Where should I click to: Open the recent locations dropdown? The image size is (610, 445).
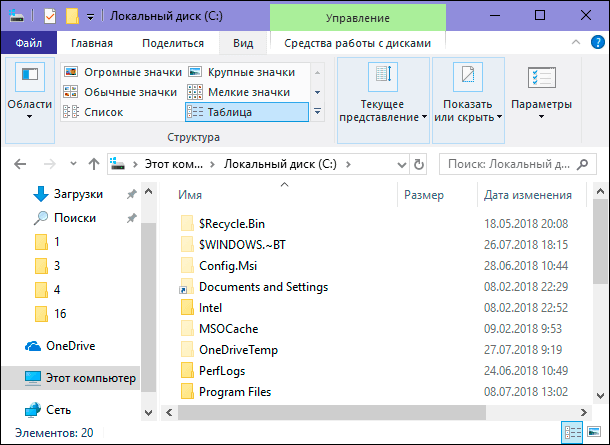point(73,164)
